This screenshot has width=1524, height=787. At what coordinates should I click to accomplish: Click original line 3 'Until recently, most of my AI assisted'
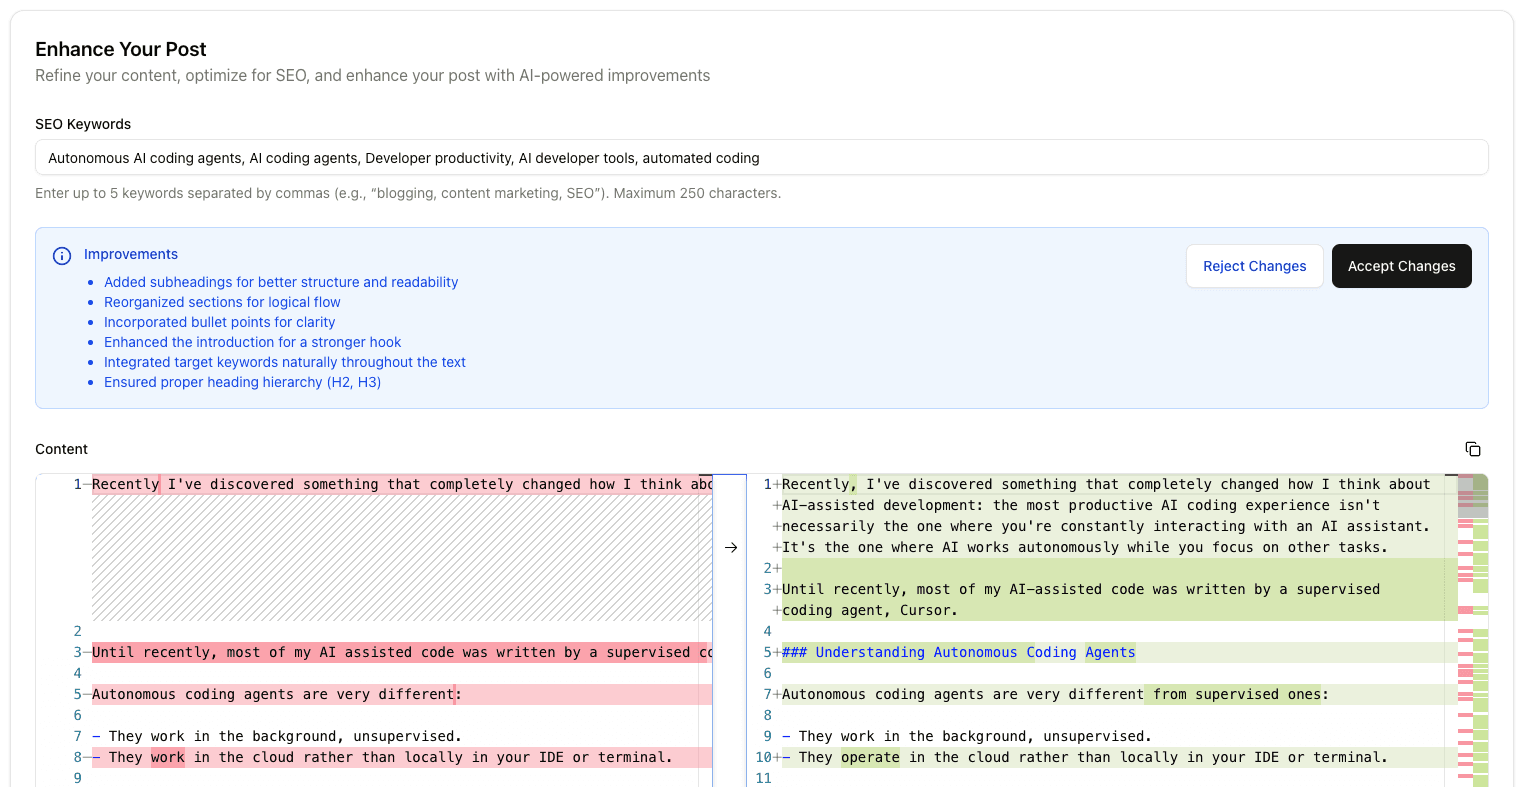402,652
